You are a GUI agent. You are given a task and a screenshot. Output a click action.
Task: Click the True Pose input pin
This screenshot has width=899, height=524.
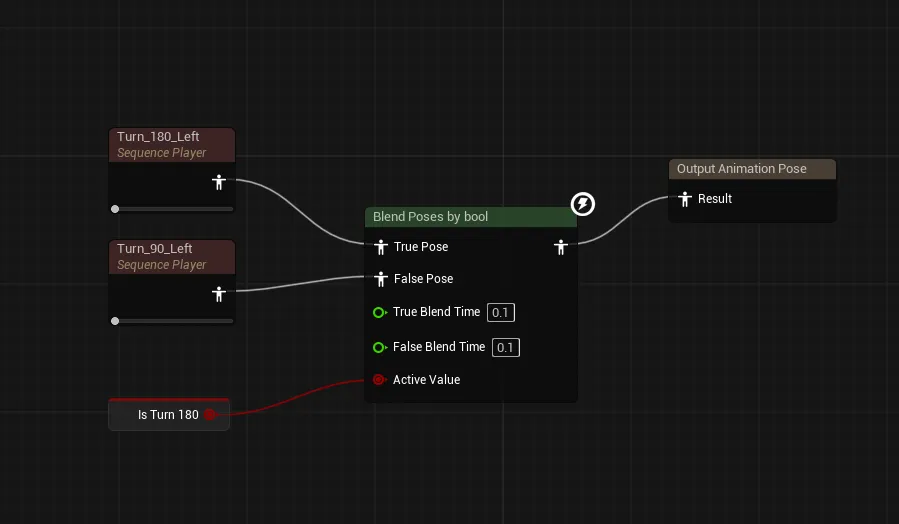(x=381, y=247)
